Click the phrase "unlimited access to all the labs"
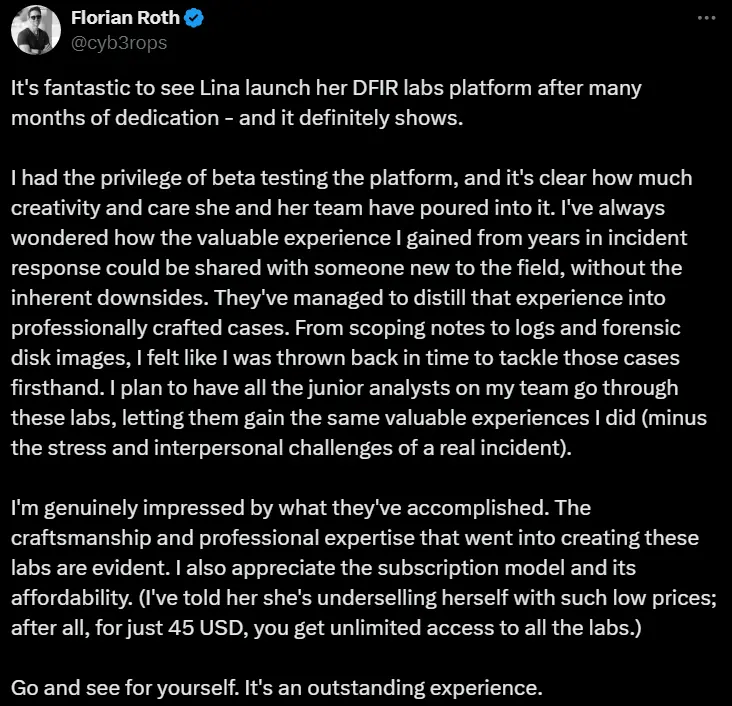 pyautogui.click(x=483, y=628)
